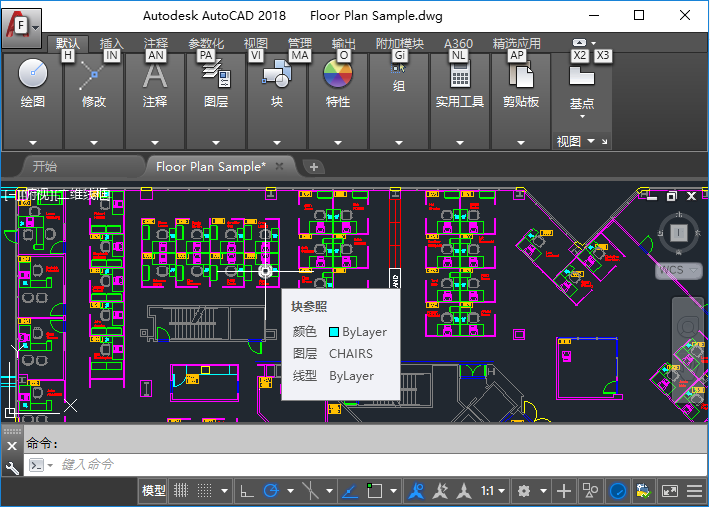Viewport: 710px width, 507px height.
Task: Switch to the 输出 ribbon tab
Action: click(344, 43)
